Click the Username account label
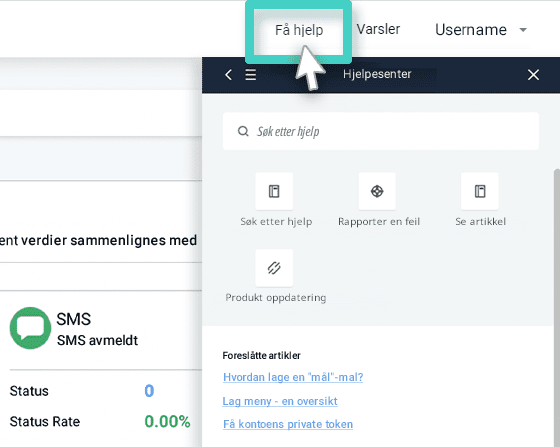Image resolution: width=560 pixels, height=447 pixels. (471, 30)
